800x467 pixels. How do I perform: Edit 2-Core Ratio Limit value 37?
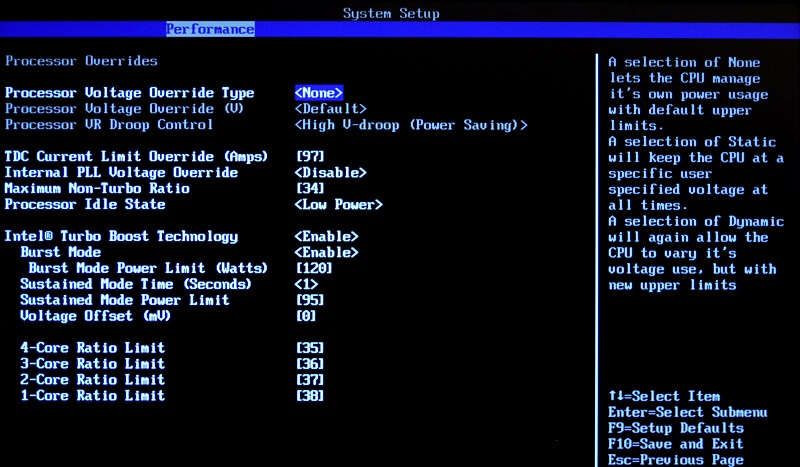click(x=310, y=380)
